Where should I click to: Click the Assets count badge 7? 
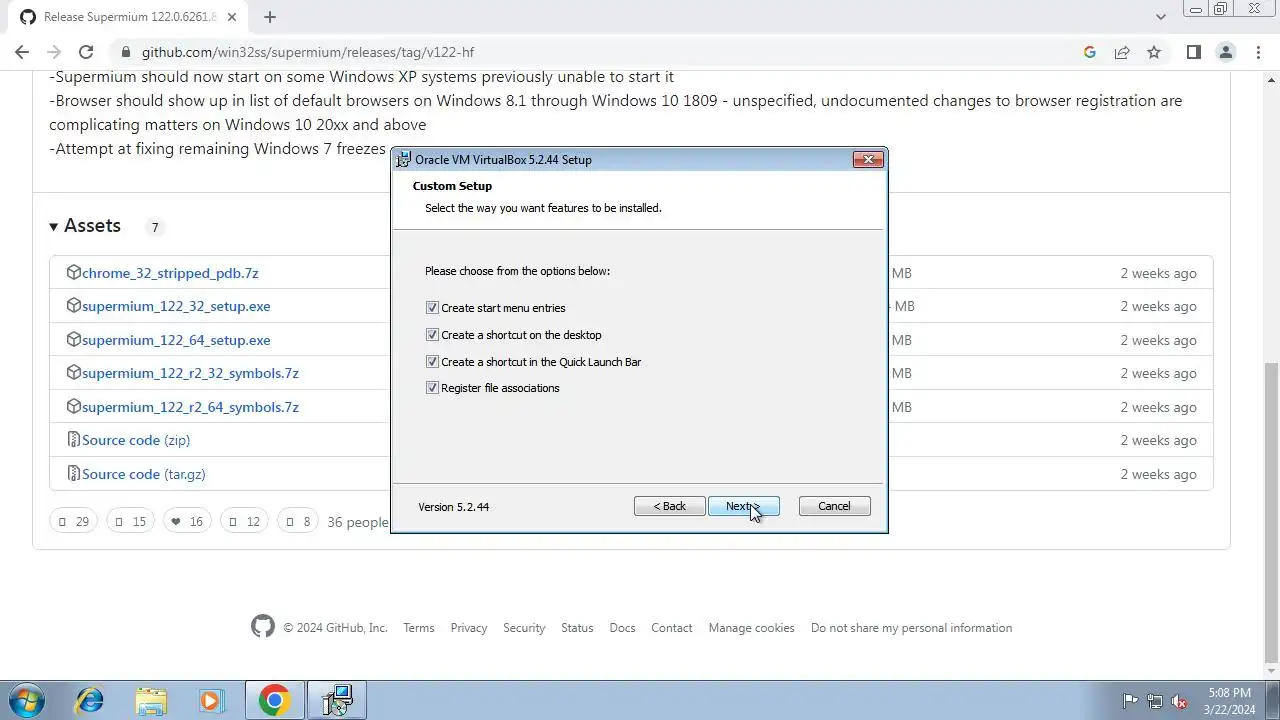click(154, 227)
